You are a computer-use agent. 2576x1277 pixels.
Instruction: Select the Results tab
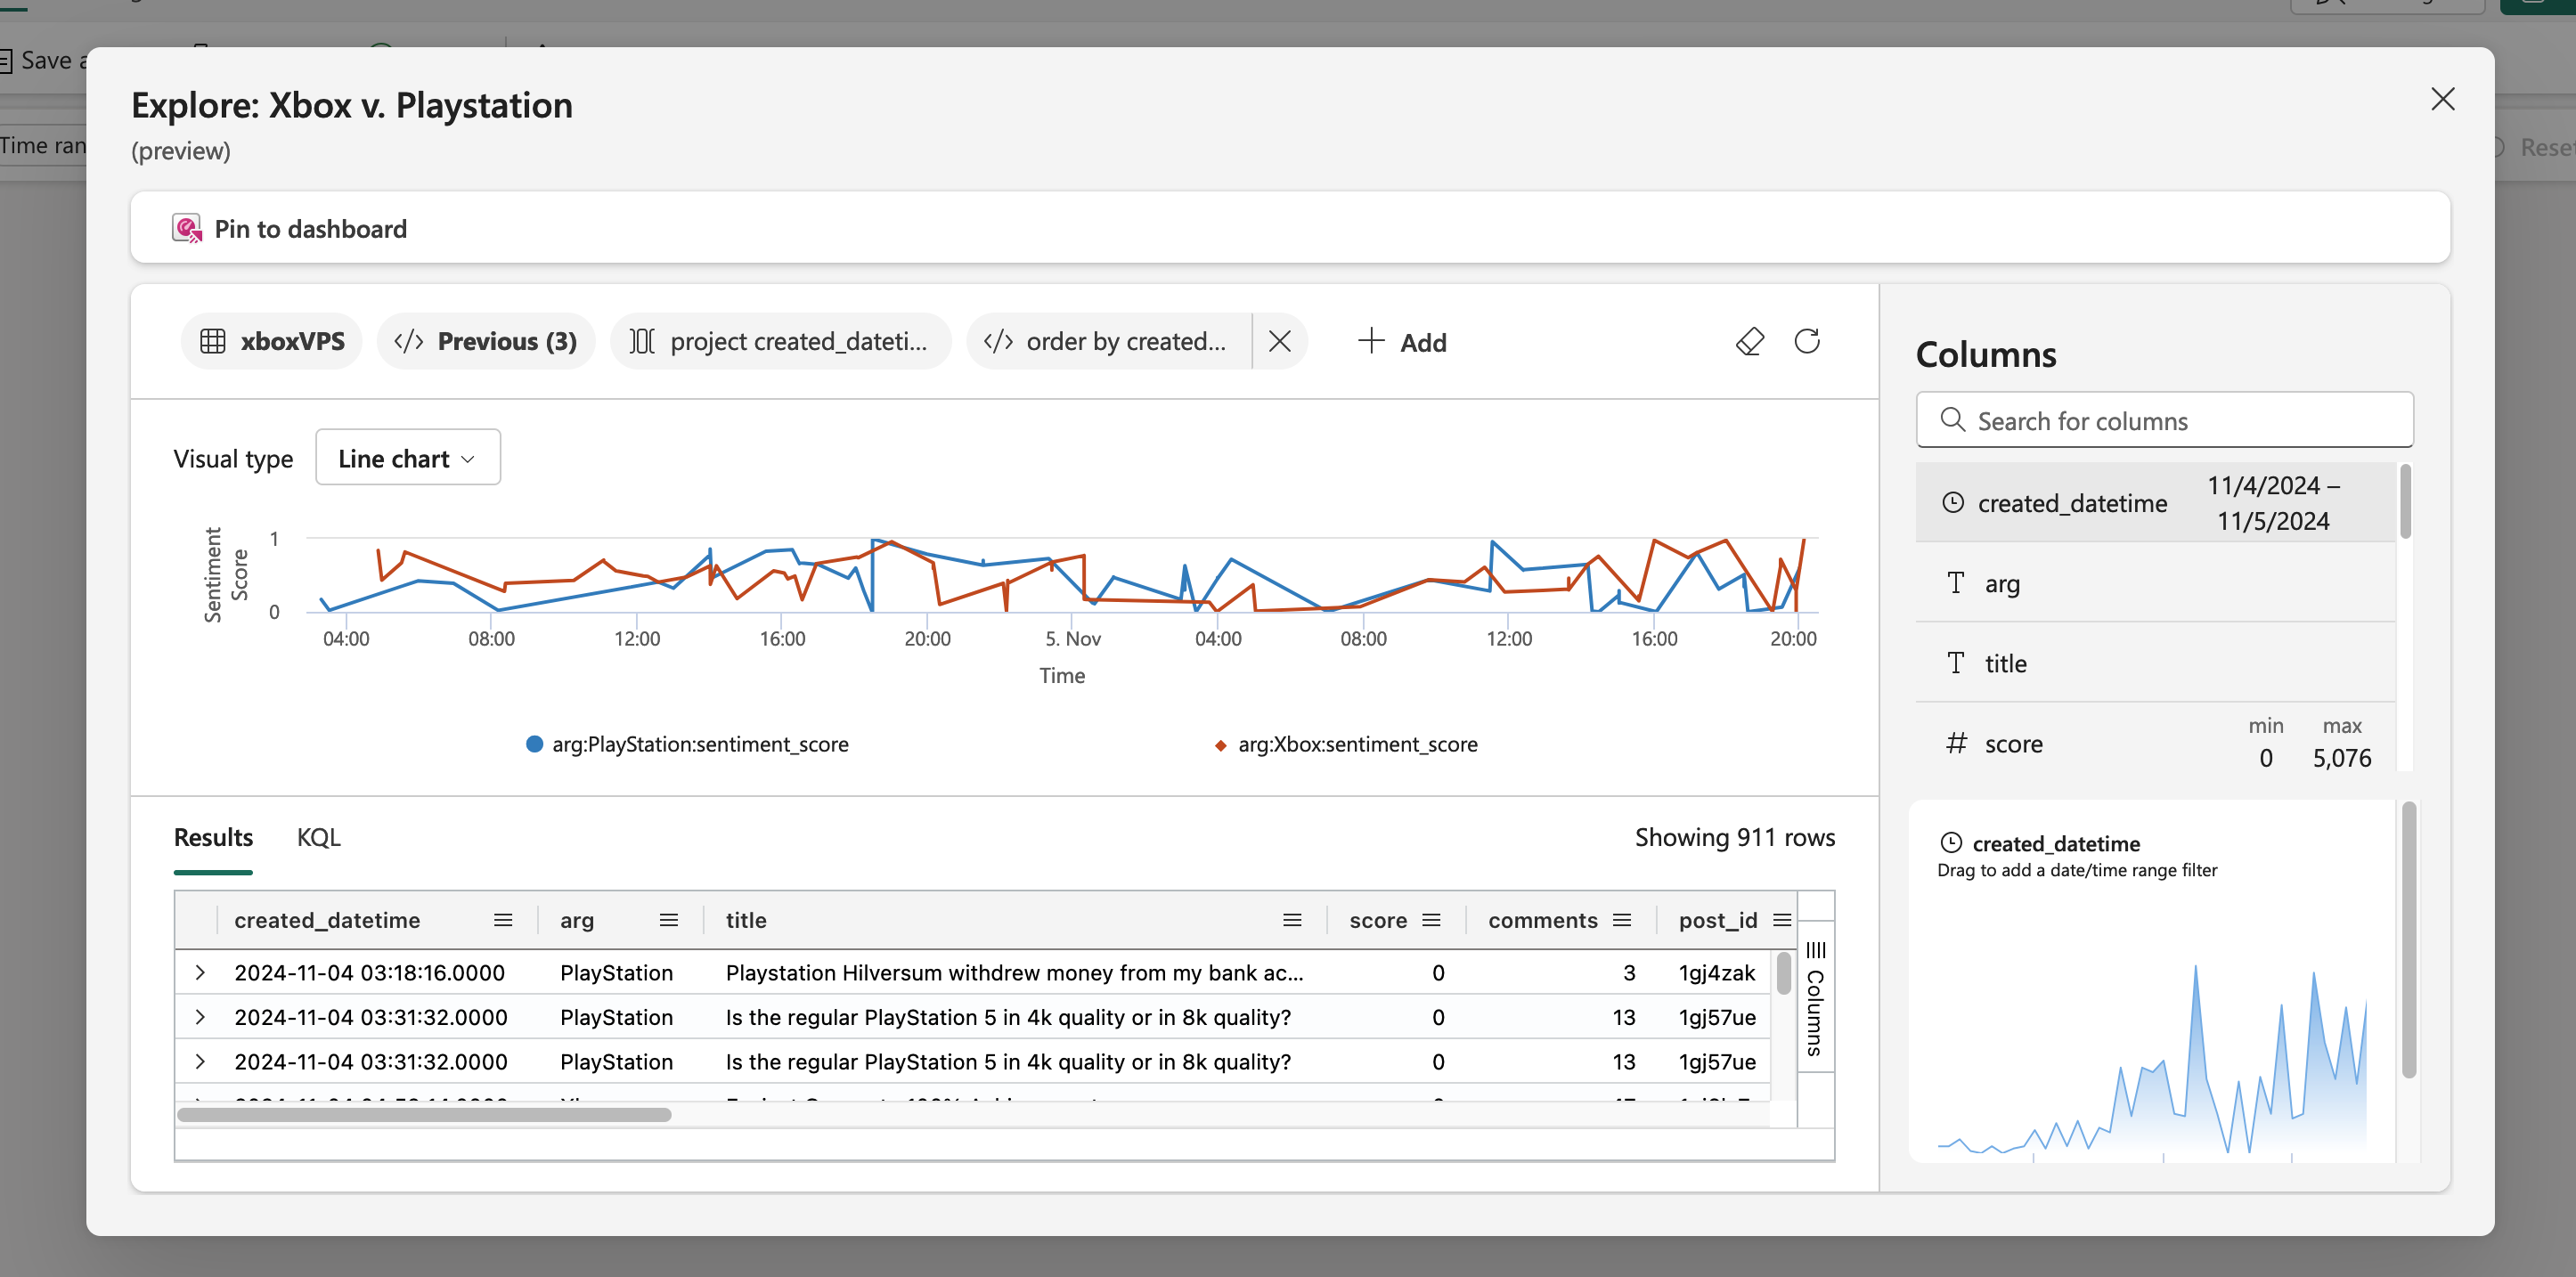pos(213,837)
